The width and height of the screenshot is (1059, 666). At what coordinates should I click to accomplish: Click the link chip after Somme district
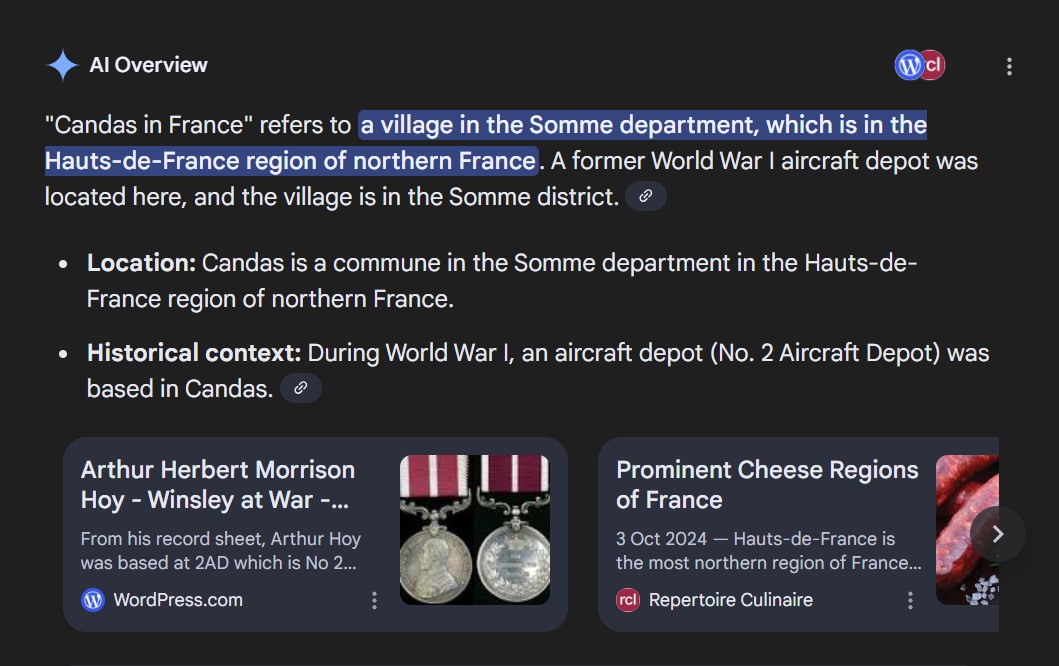click(646, 196)
